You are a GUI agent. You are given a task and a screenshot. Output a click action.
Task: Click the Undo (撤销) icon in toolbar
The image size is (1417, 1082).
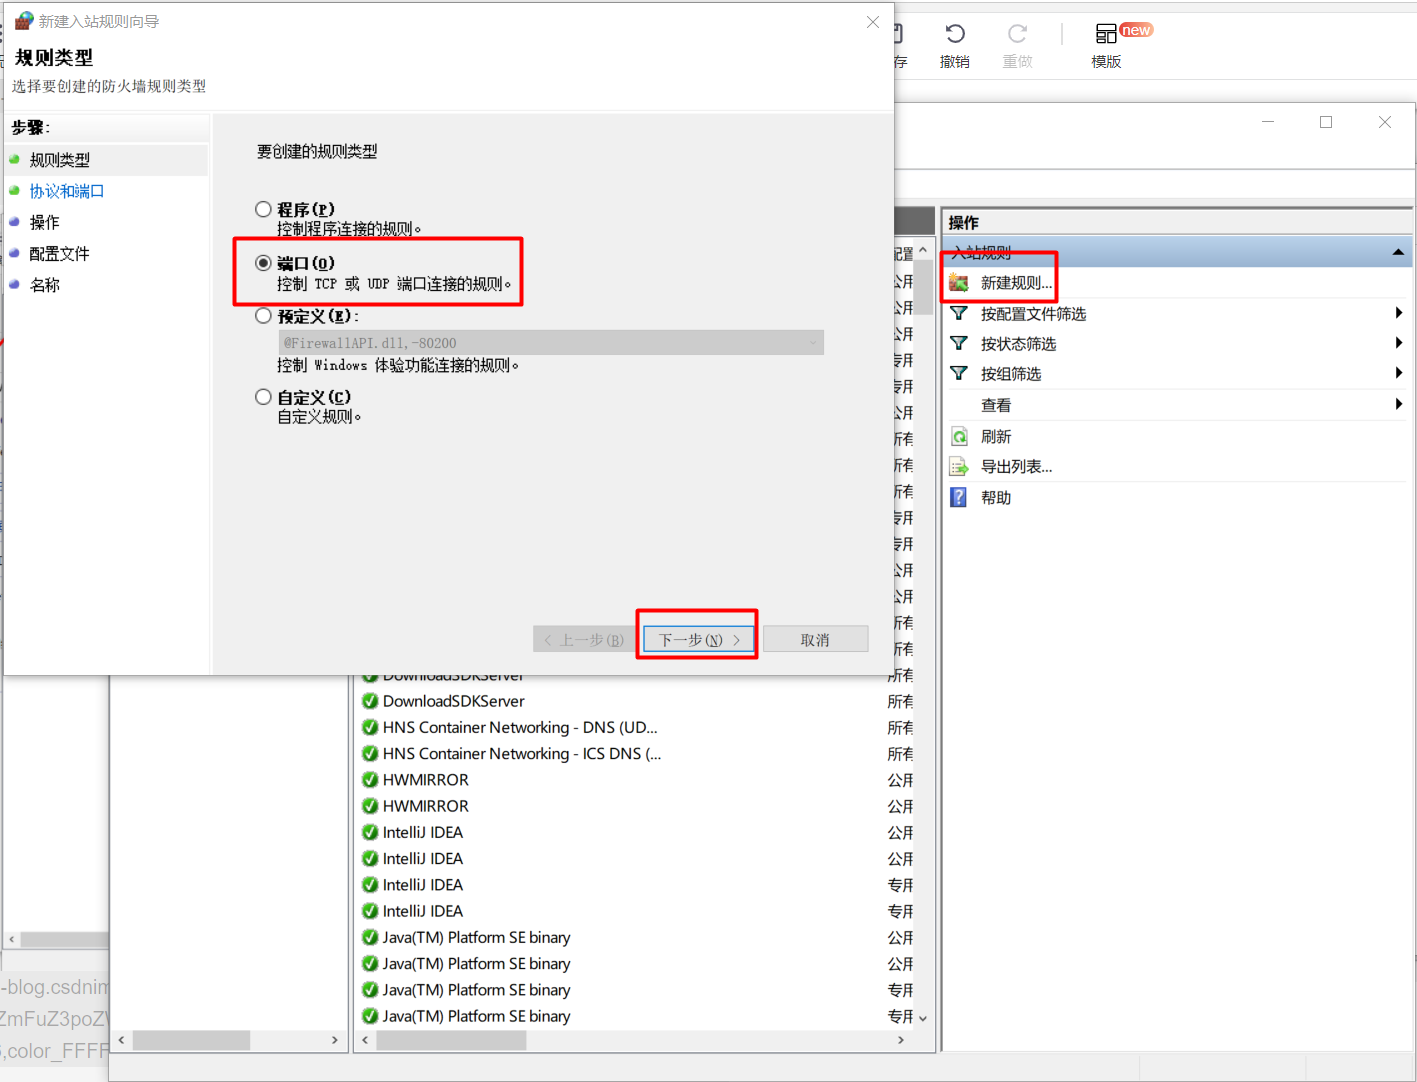955,34
